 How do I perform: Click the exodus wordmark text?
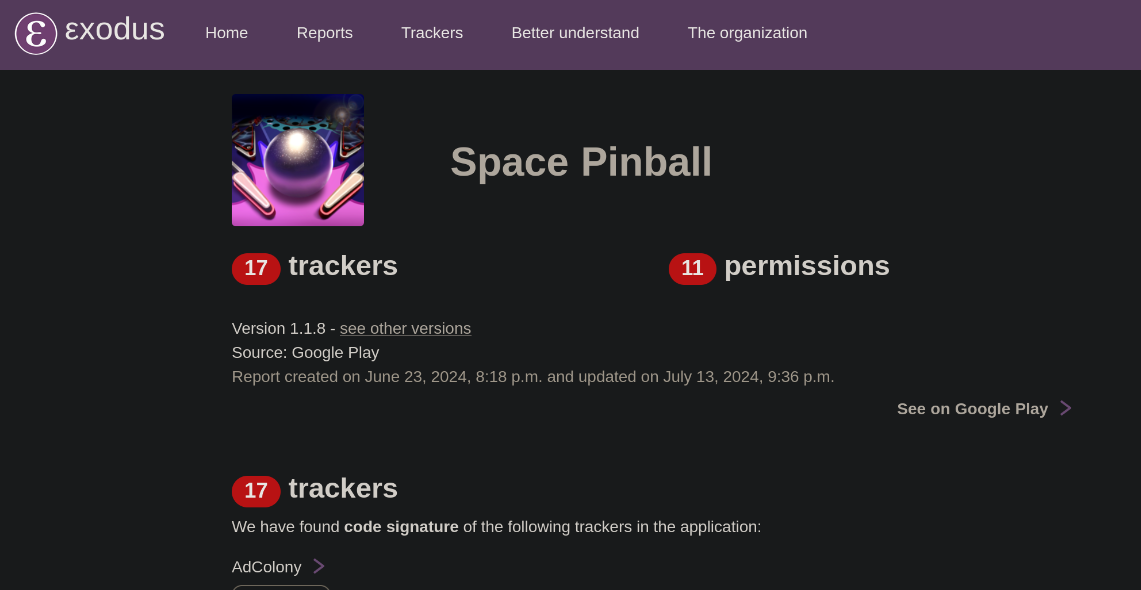[x=114, y=30]
